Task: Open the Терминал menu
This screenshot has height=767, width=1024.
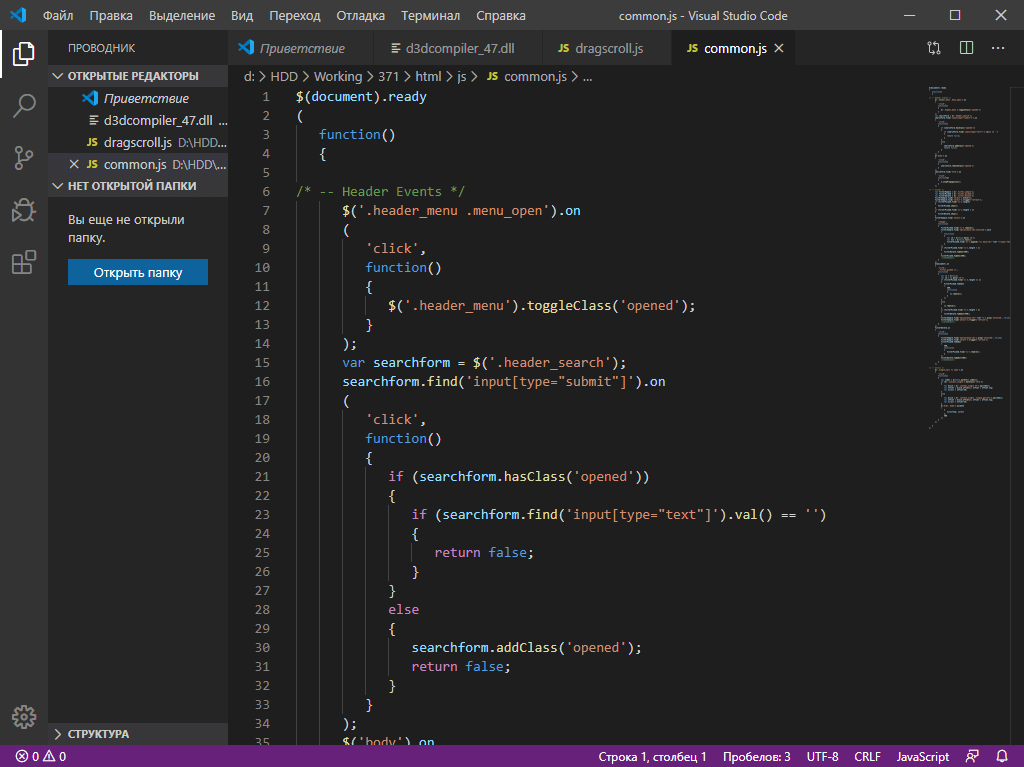Action: point(430,16)
